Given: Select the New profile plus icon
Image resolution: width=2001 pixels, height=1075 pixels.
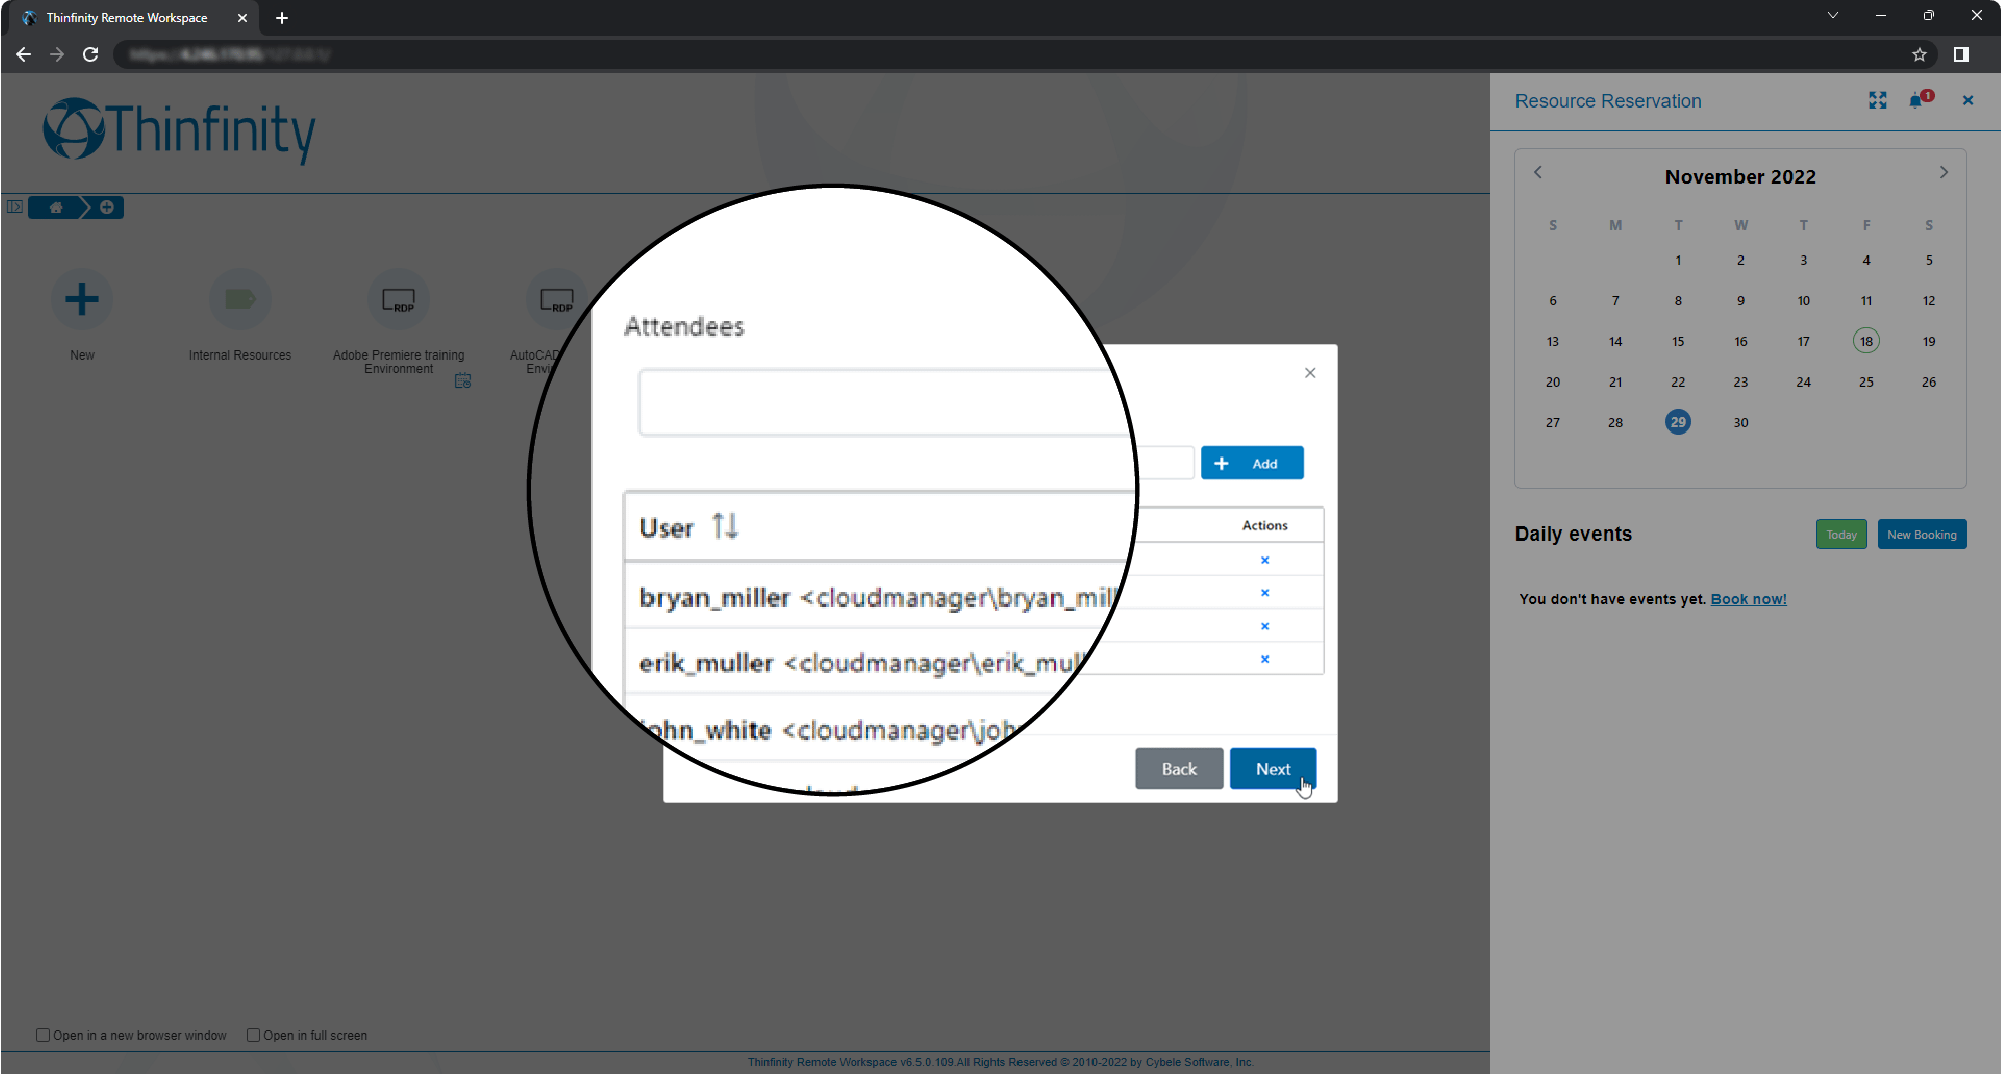Looking at the screenshot, I should pyautogui.click(x=81, y=299).
